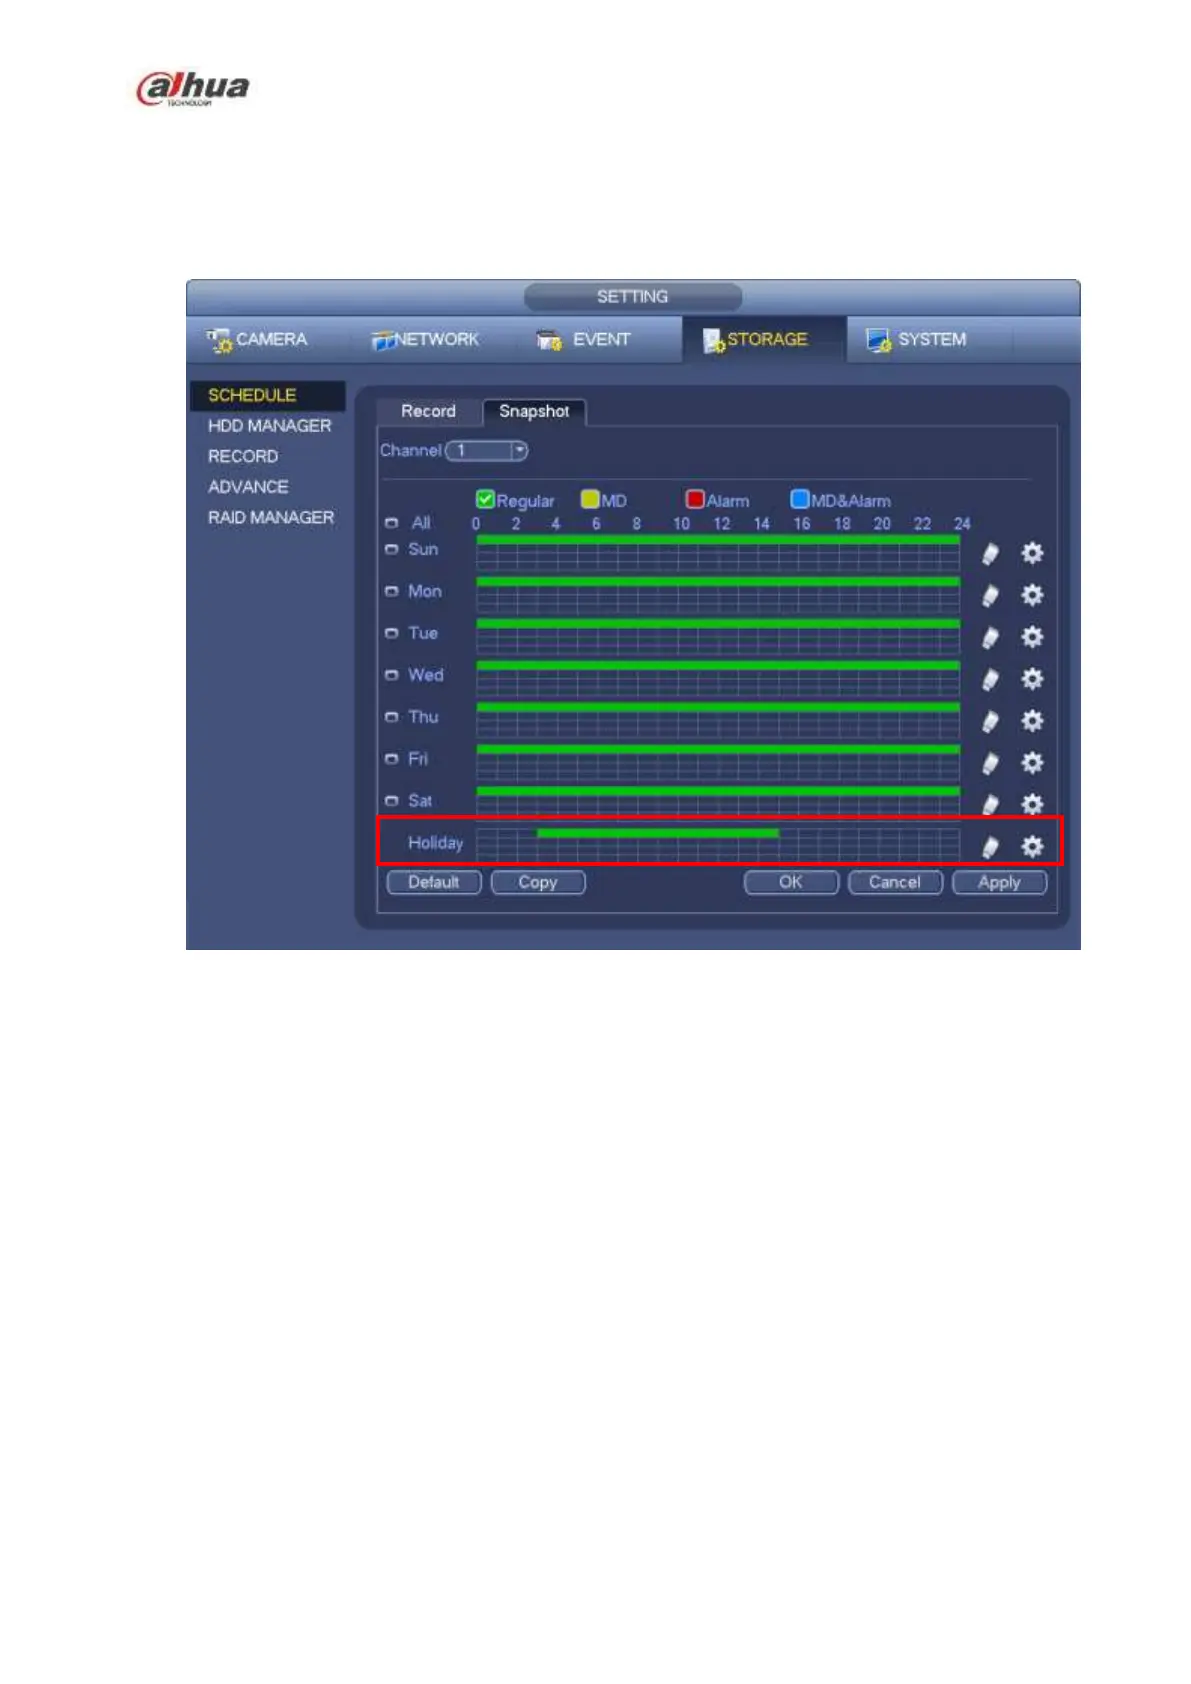Open the NETWORK tab
1191x1684 pixels.
click(425, 340)
